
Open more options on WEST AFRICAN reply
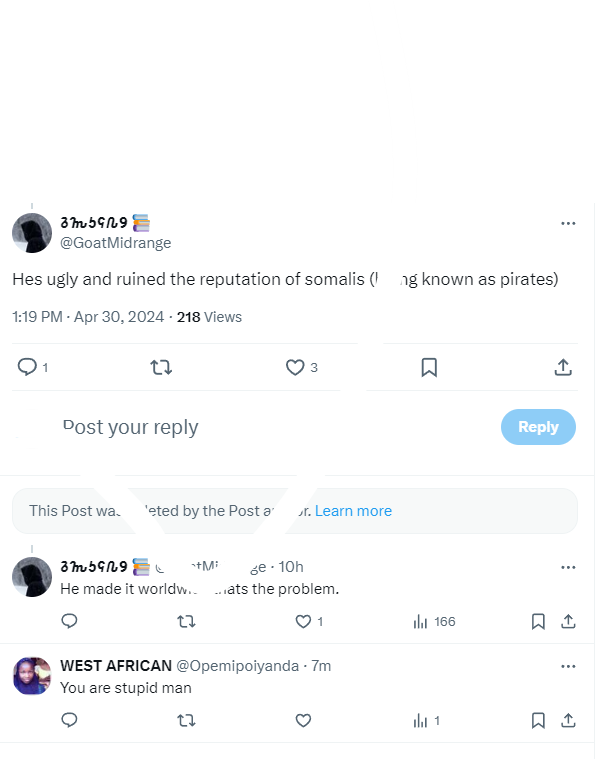point(568,667)
